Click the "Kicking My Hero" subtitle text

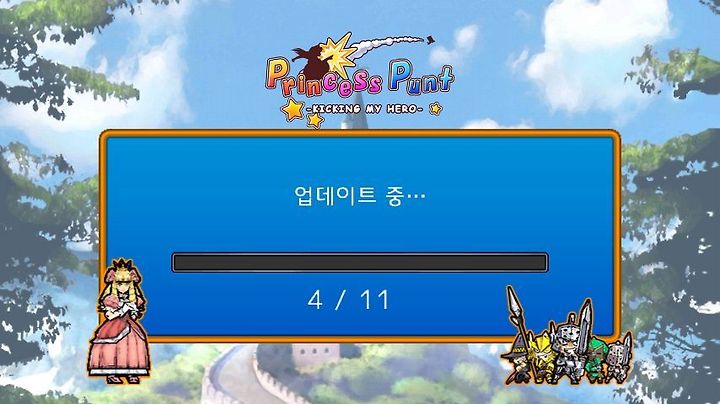coord(365,109)
